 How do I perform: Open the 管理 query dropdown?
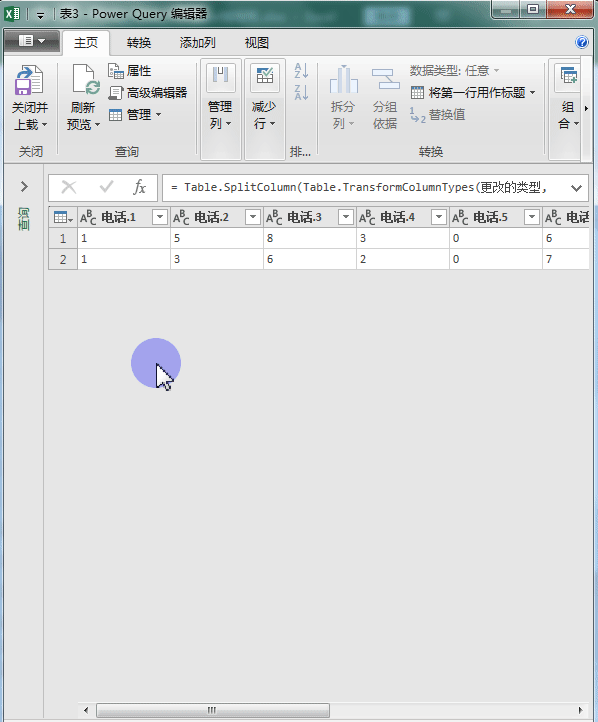[x=135, y=114]
